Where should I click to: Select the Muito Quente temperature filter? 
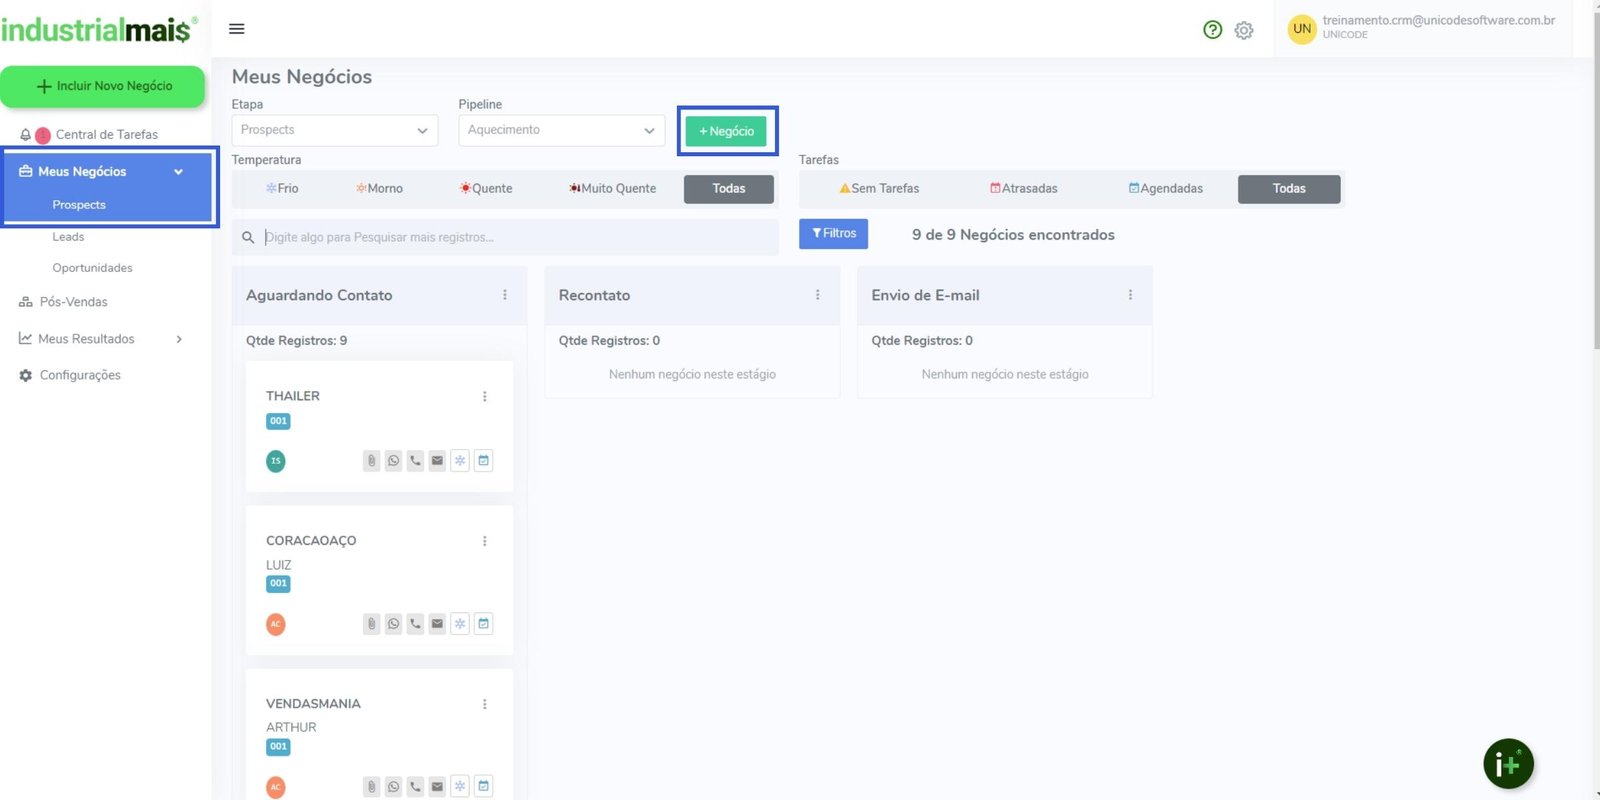coord(612,189)
